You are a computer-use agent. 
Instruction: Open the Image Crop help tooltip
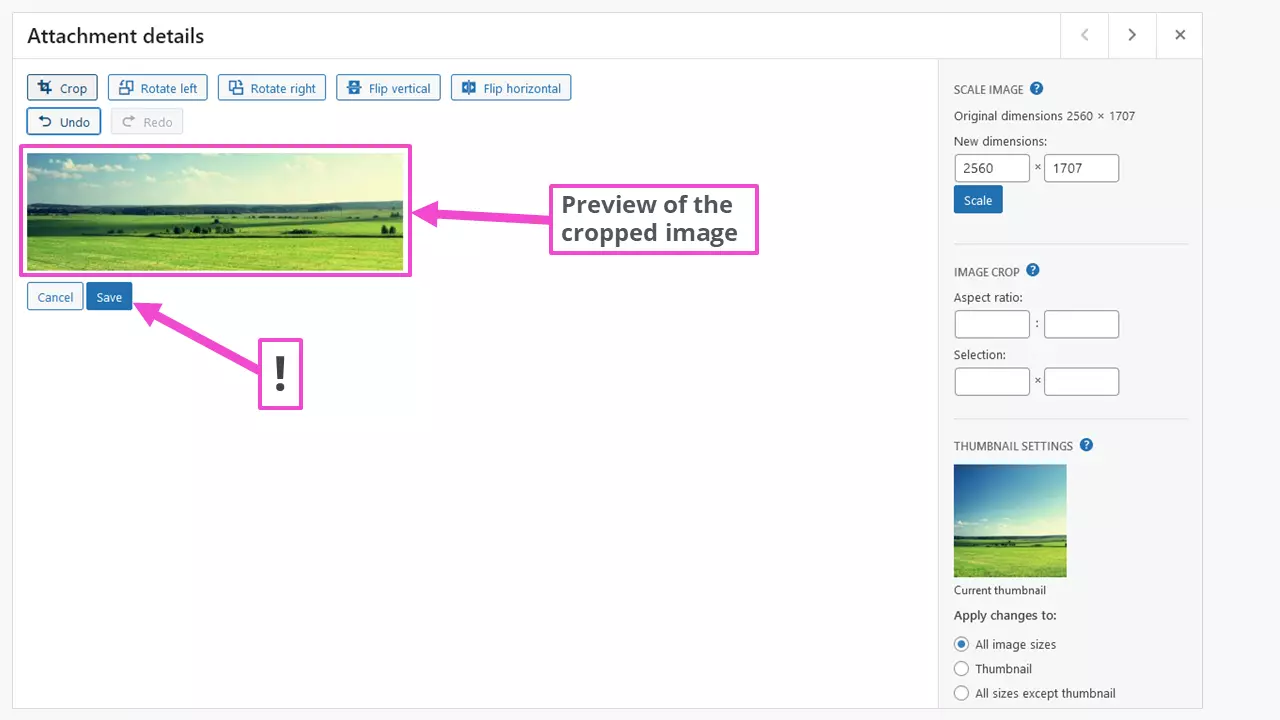(x=1033, y=270)
